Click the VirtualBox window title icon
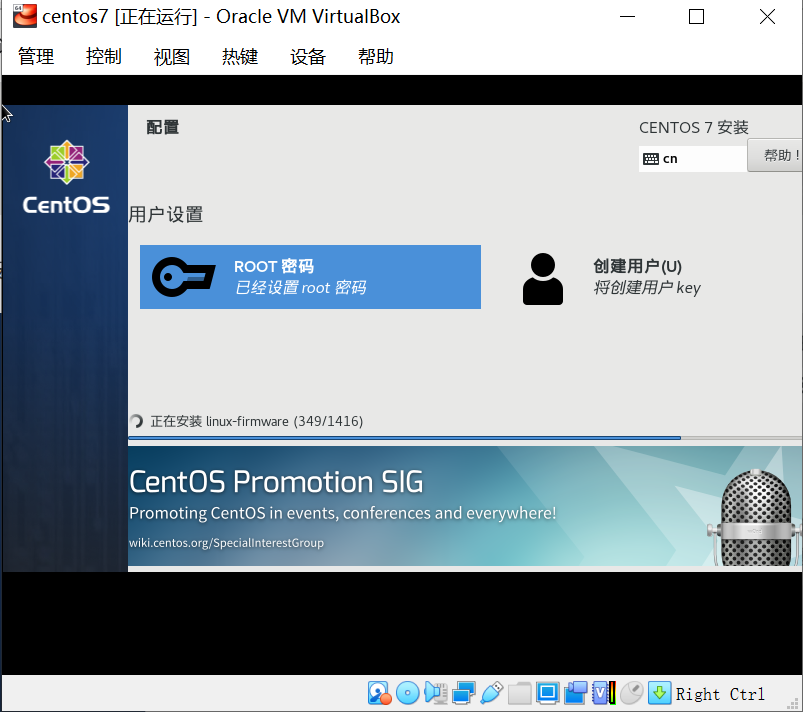 click(x=25, y=15)
